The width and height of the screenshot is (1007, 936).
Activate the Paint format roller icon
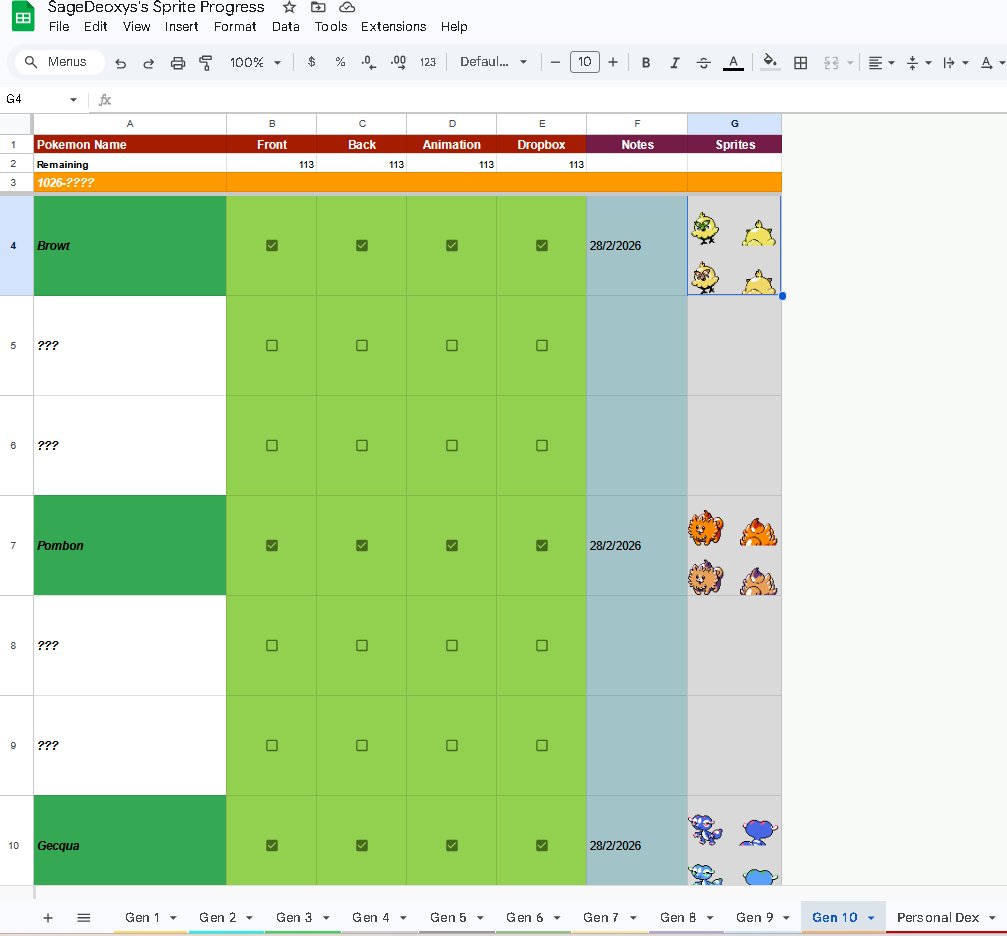(206, 63)
